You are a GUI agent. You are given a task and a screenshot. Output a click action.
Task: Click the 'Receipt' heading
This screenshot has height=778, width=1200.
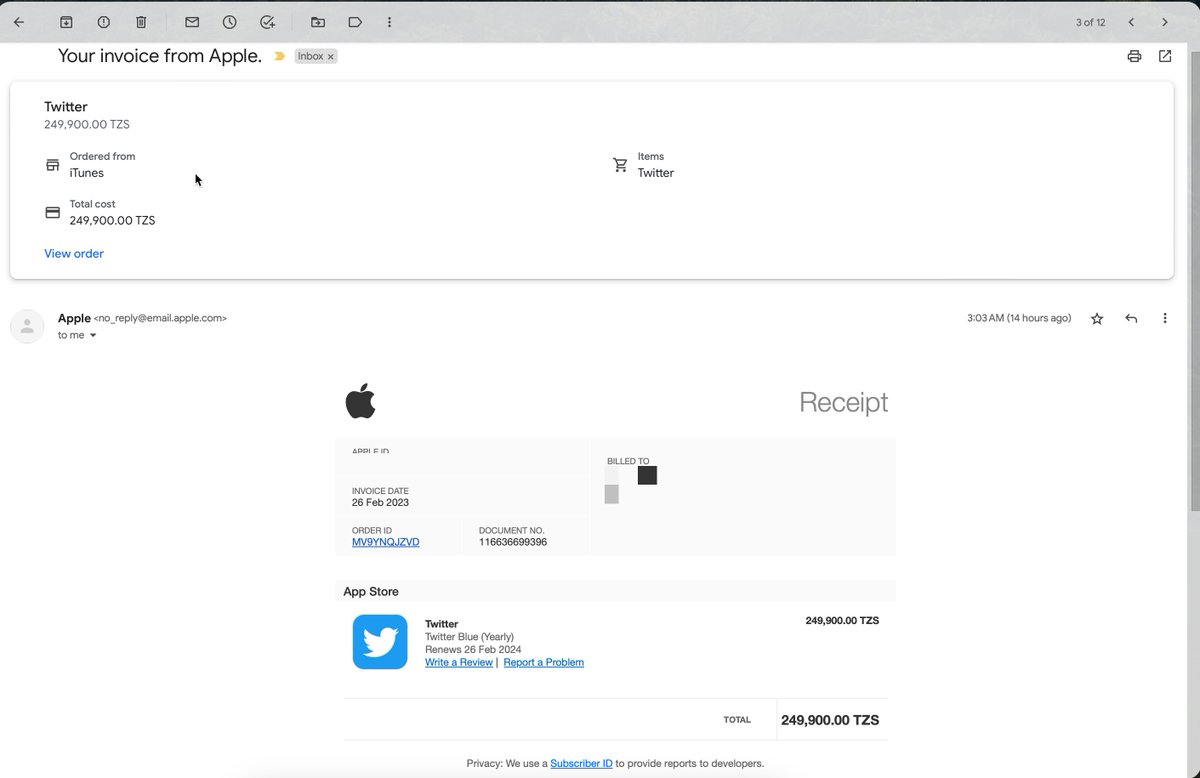(x=843, y=402)
